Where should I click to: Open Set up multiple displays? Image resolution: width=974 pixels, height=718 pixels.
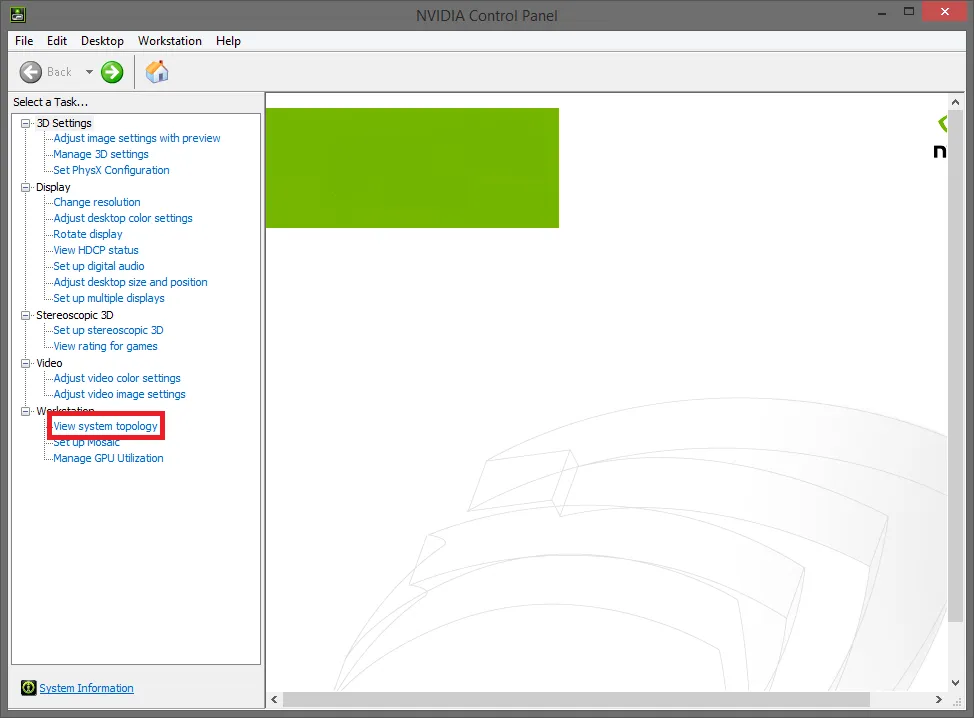(x=108, y=298)
